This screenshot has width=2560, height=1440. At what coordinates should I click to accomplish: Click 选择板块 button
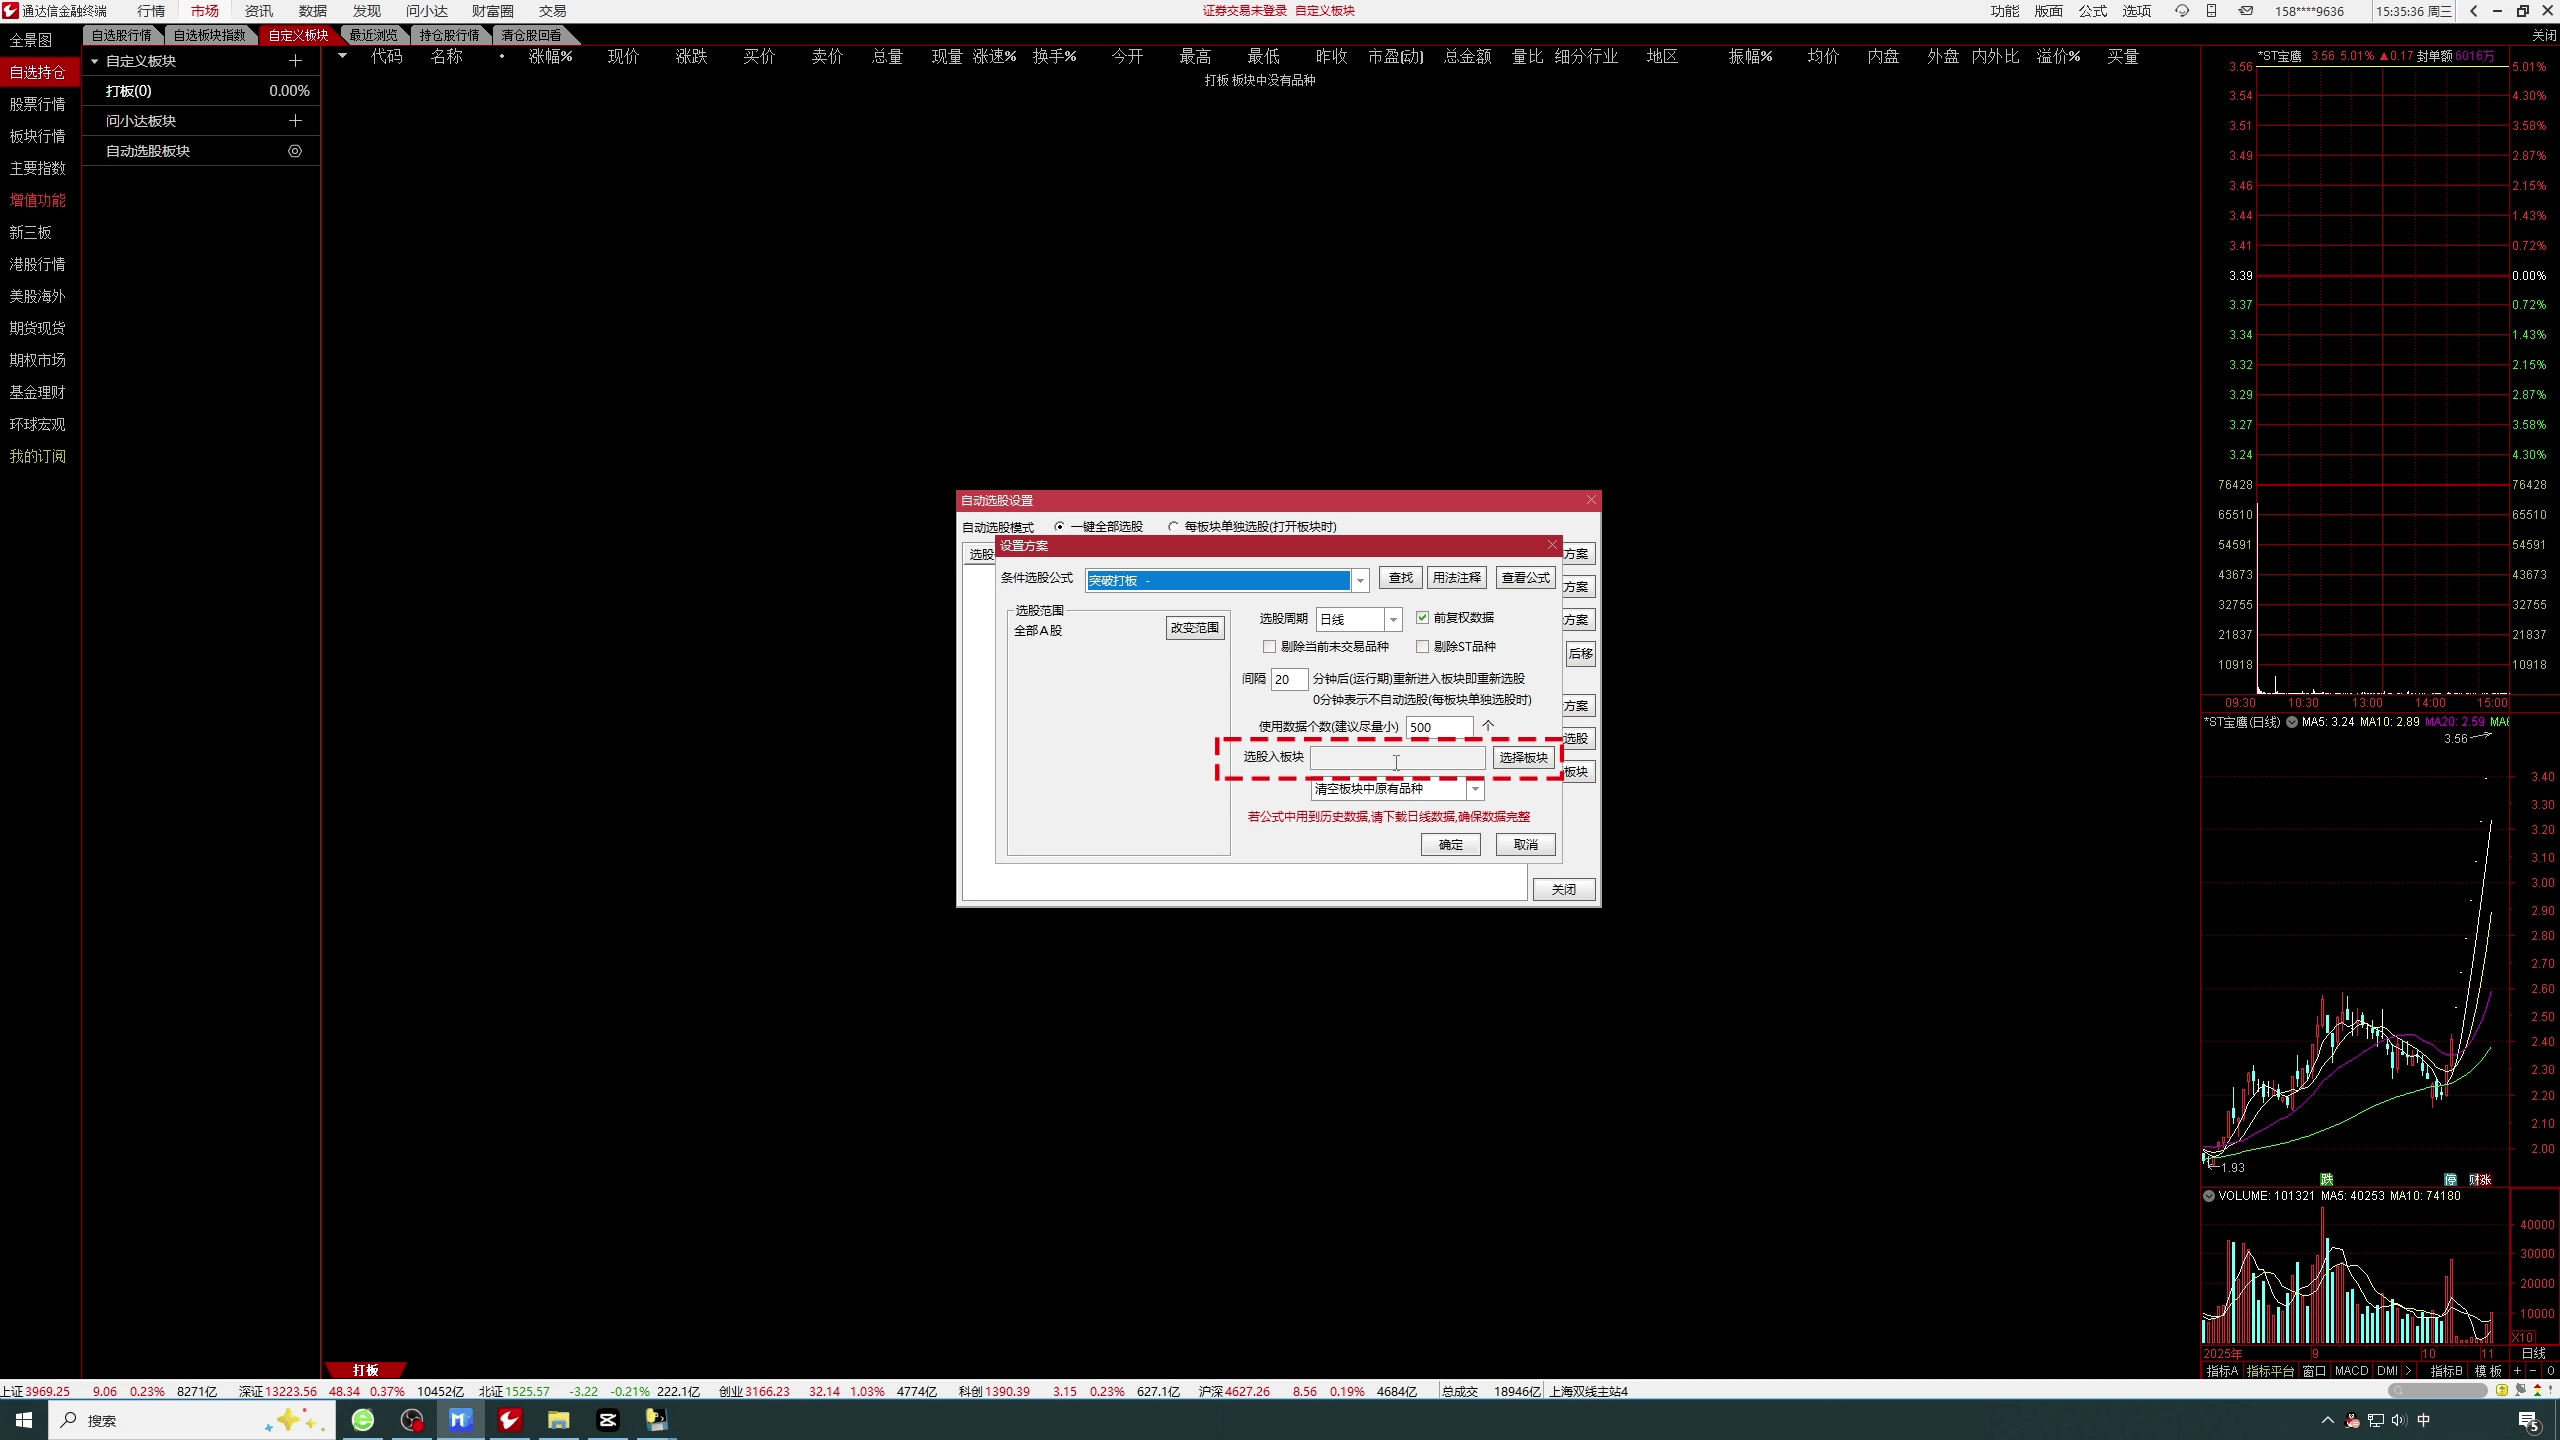1523,758
